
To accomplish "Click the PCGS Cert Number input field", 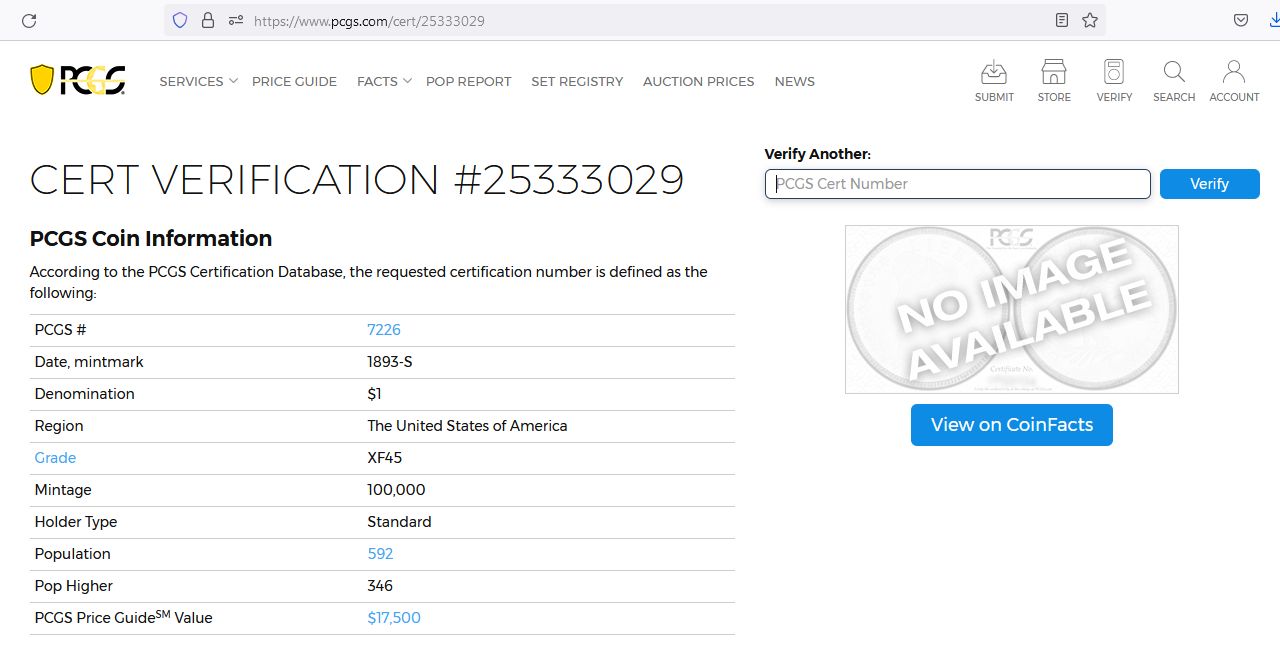I will (958, 184).
